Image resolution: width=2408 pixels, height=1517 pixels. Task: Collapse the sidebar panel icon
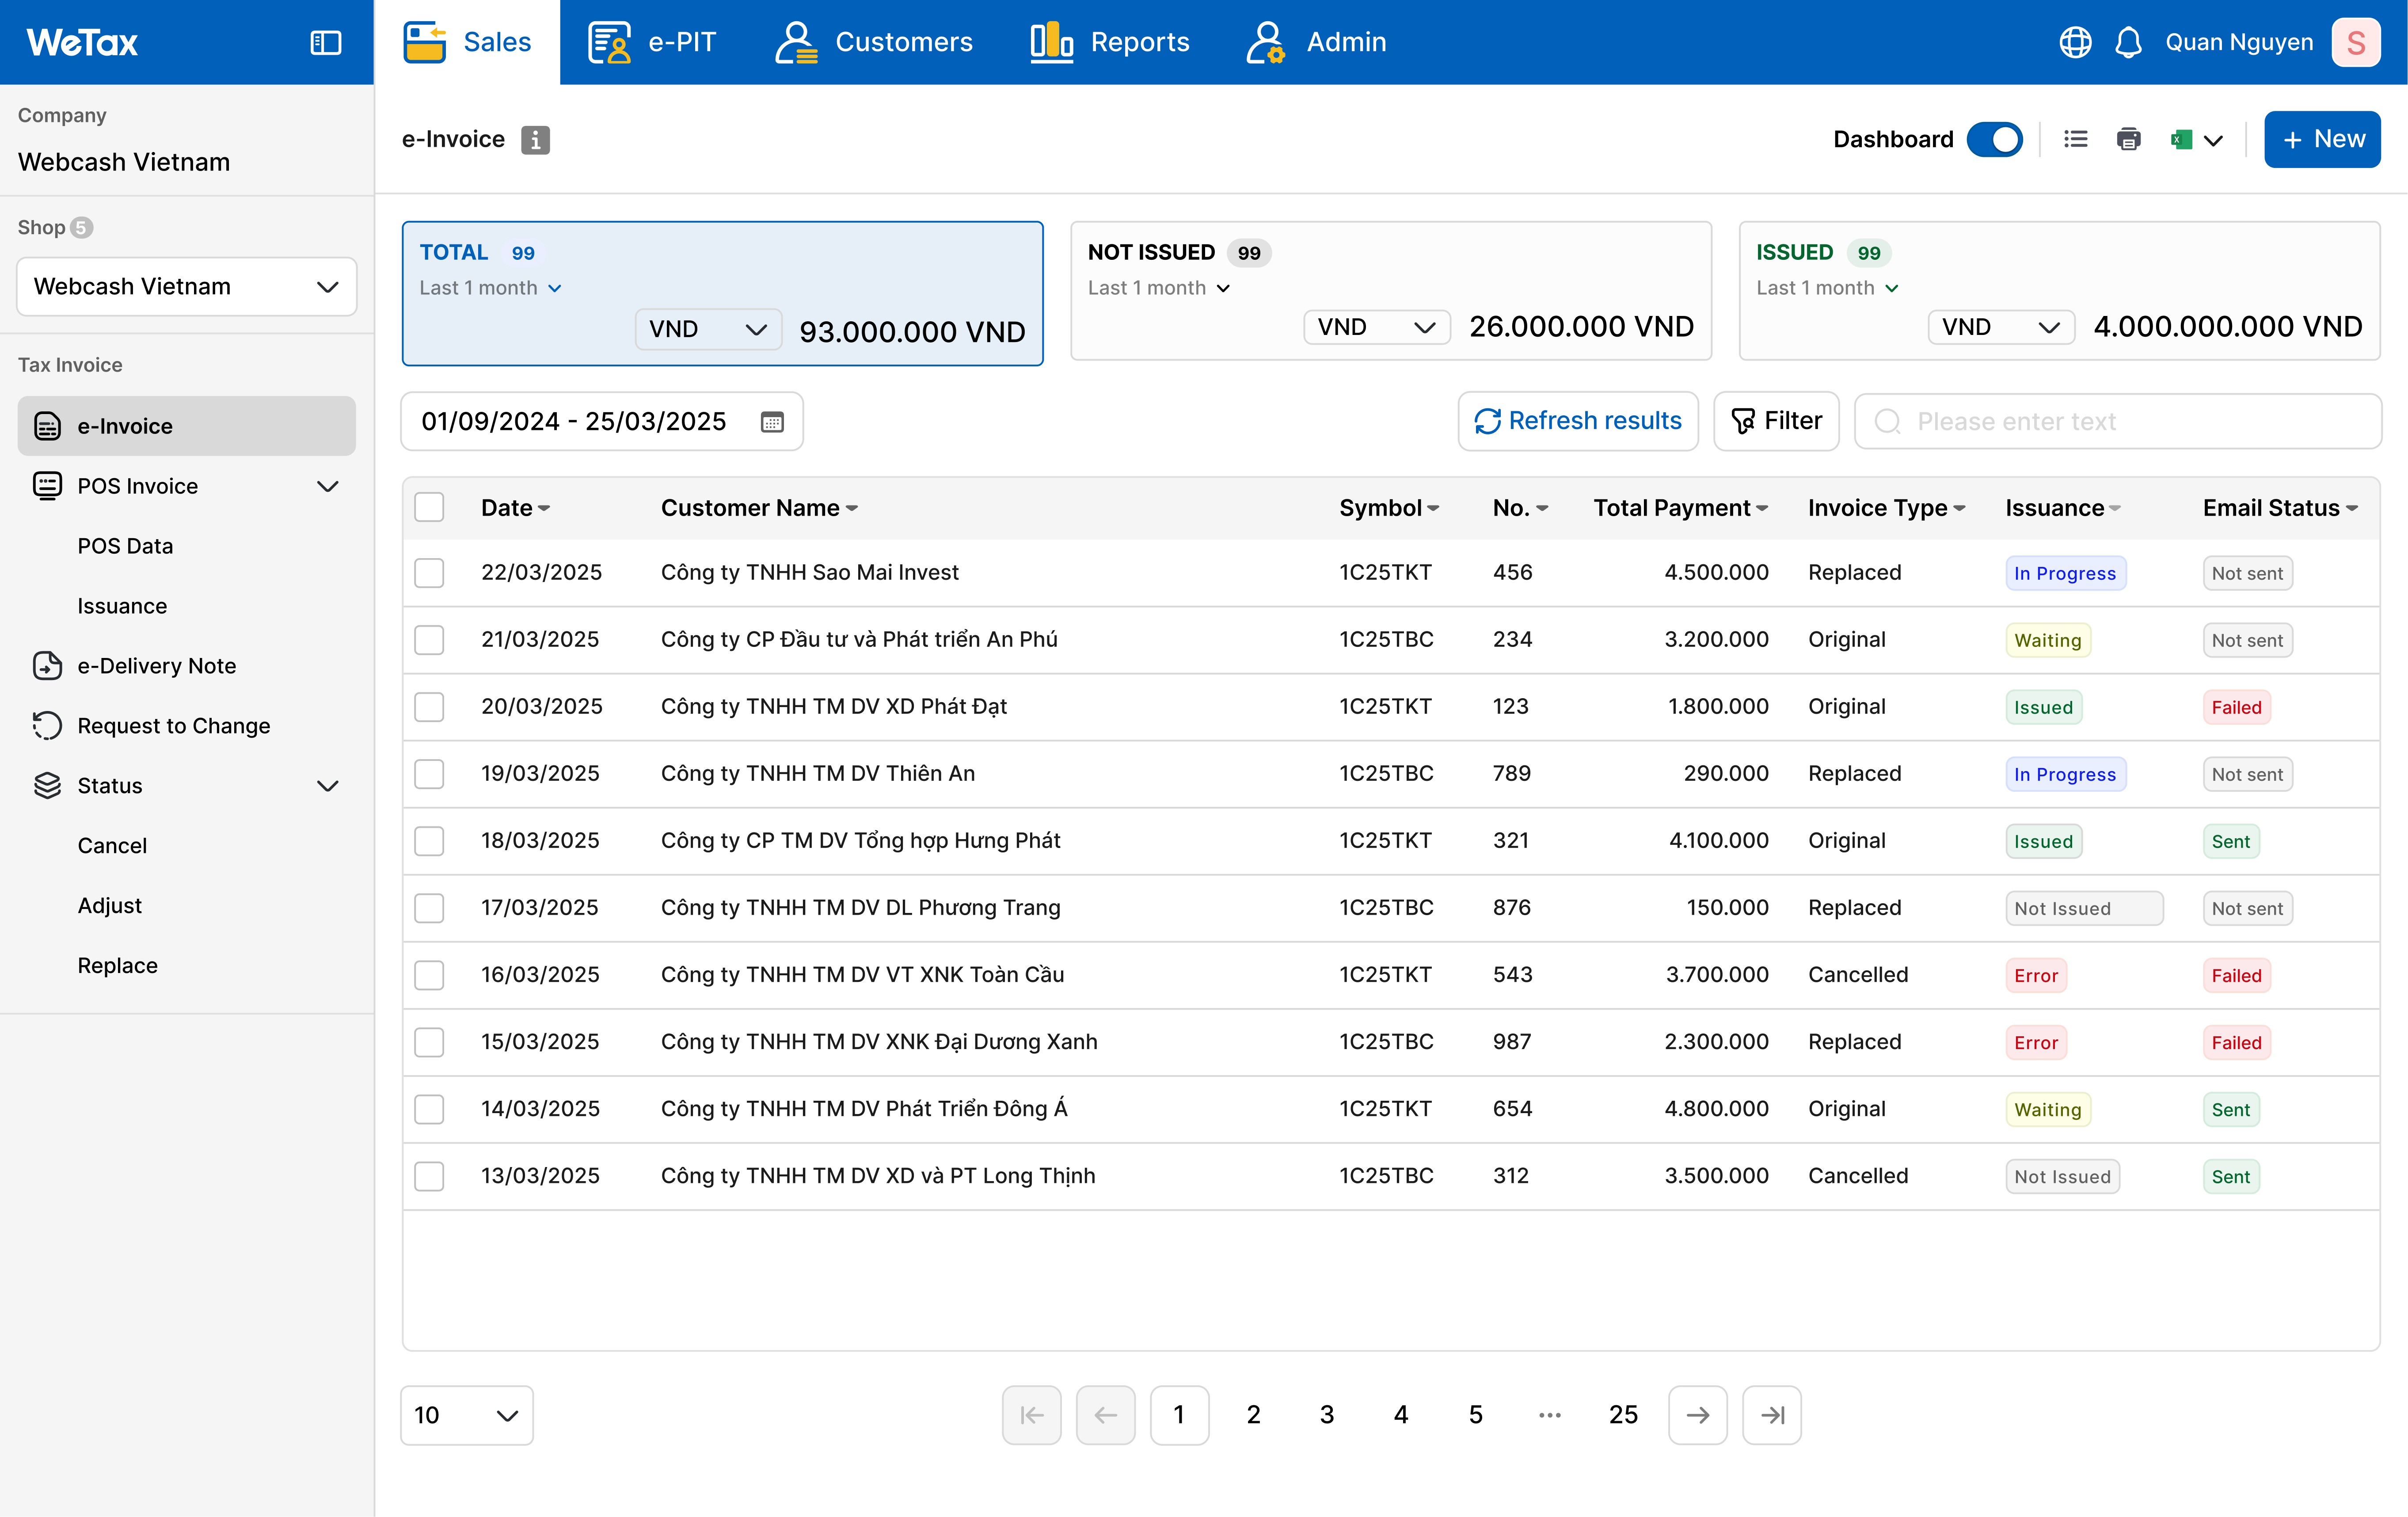pyautogui.click(x=326, y=42)
